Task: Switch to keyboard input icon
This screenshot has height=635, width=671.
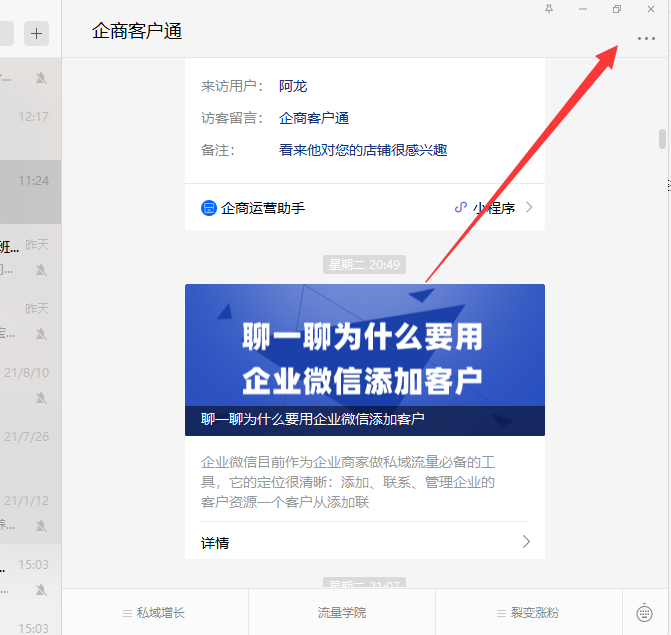Action: [x=644, y=613]
